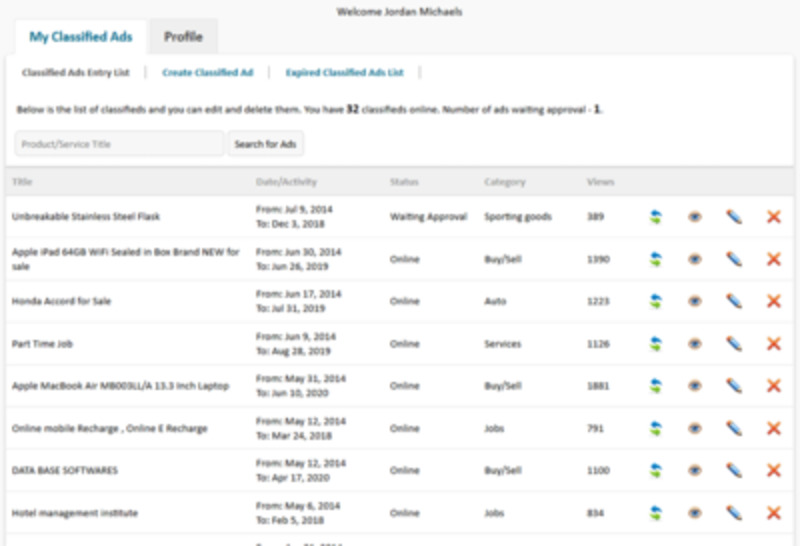Screen dimensions: 800x546
Task: Click the Welcome Jordan Michaels text
Action: pyautogui.click(x=399, y=11)
